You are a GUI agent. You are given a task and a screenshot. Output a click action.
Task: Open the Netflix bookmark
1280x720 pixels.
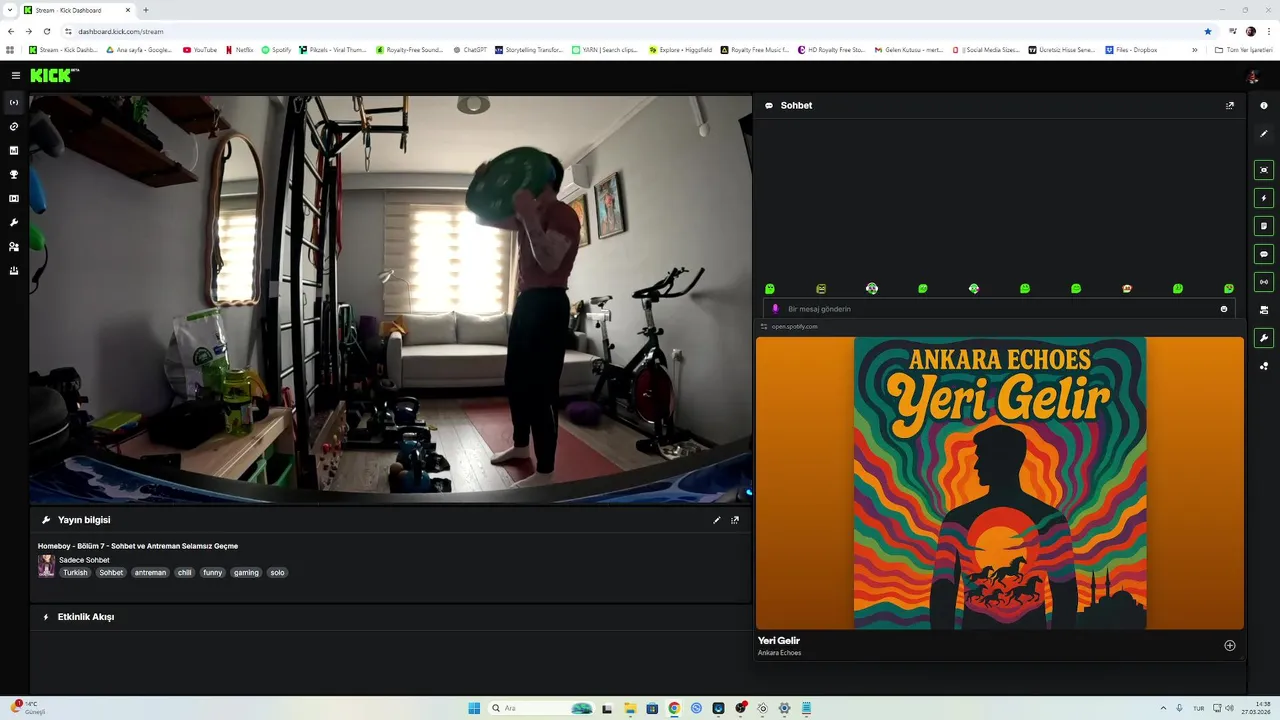tap(240, 50)
